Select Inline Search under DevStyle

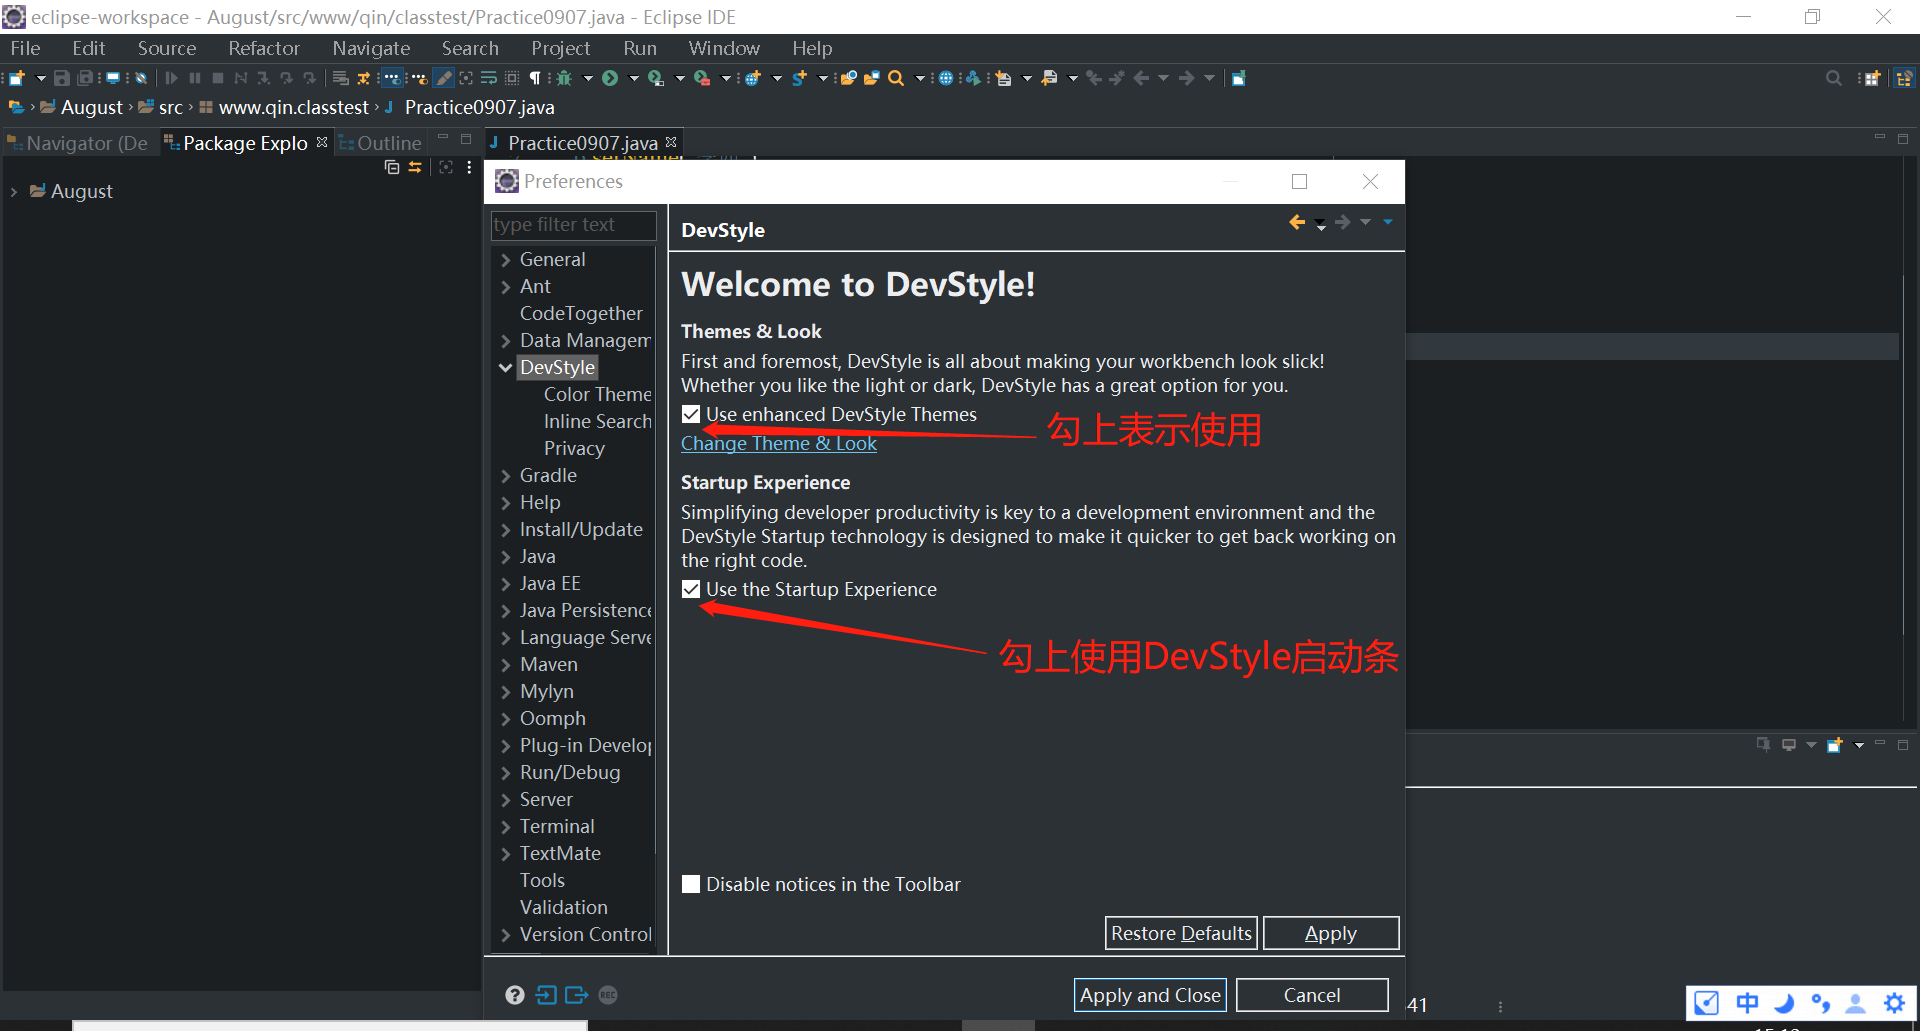click(x=597, y=422)
